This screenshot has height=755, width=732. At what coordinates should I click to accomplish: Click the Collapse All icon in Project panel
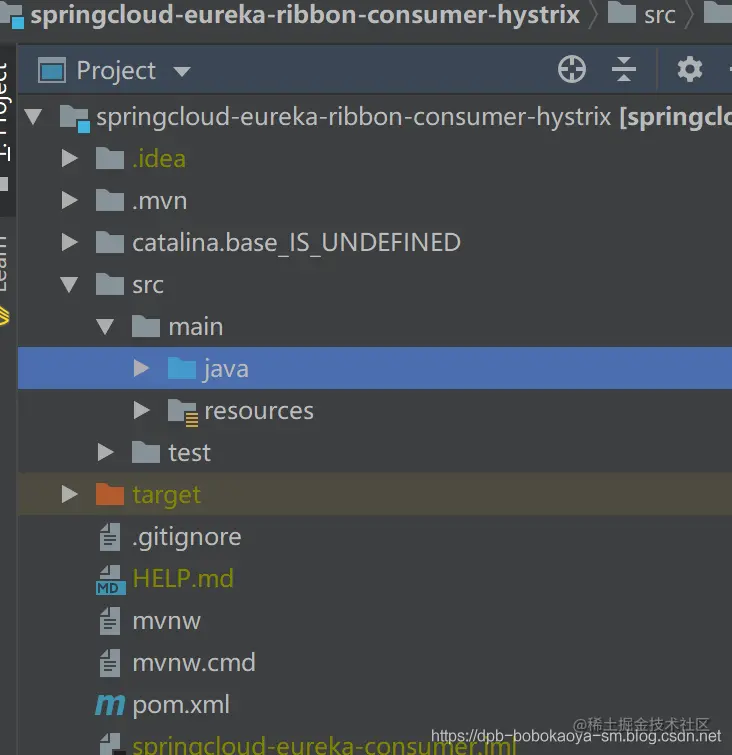tap(624, 69)
